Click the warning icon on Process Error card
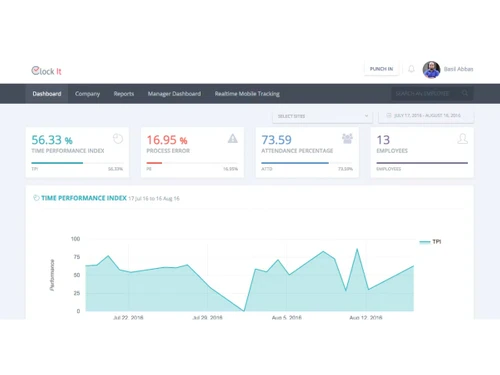 click(233, 138)
